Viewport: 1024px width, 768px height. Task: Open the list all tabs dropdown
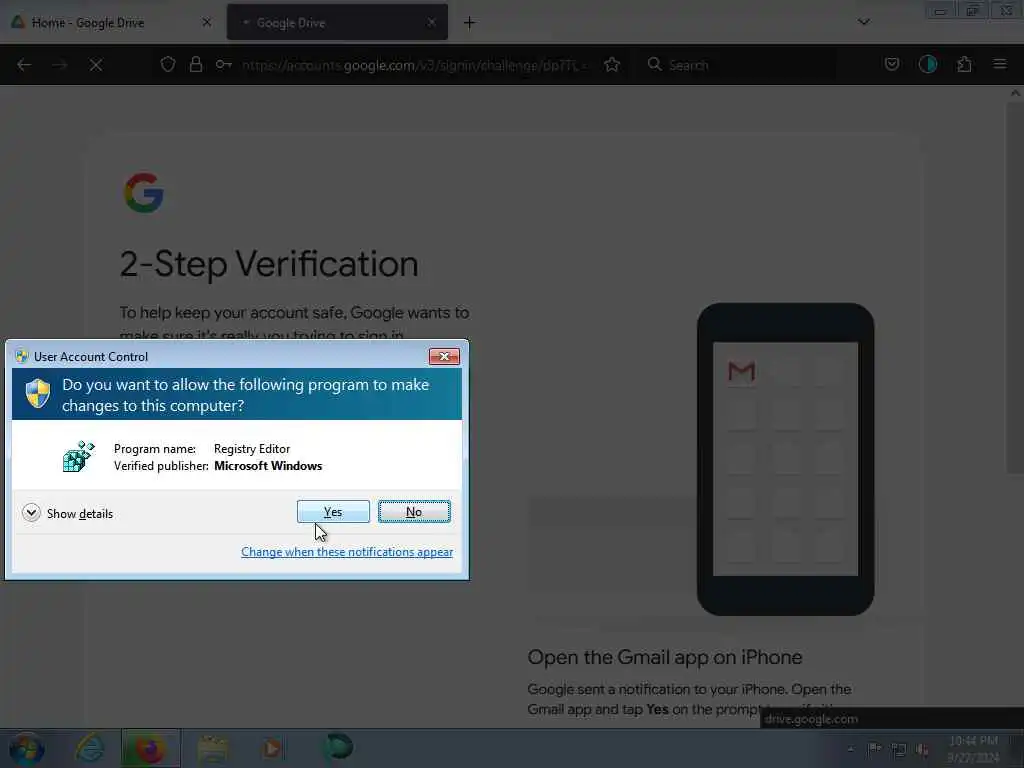(863, 22)
